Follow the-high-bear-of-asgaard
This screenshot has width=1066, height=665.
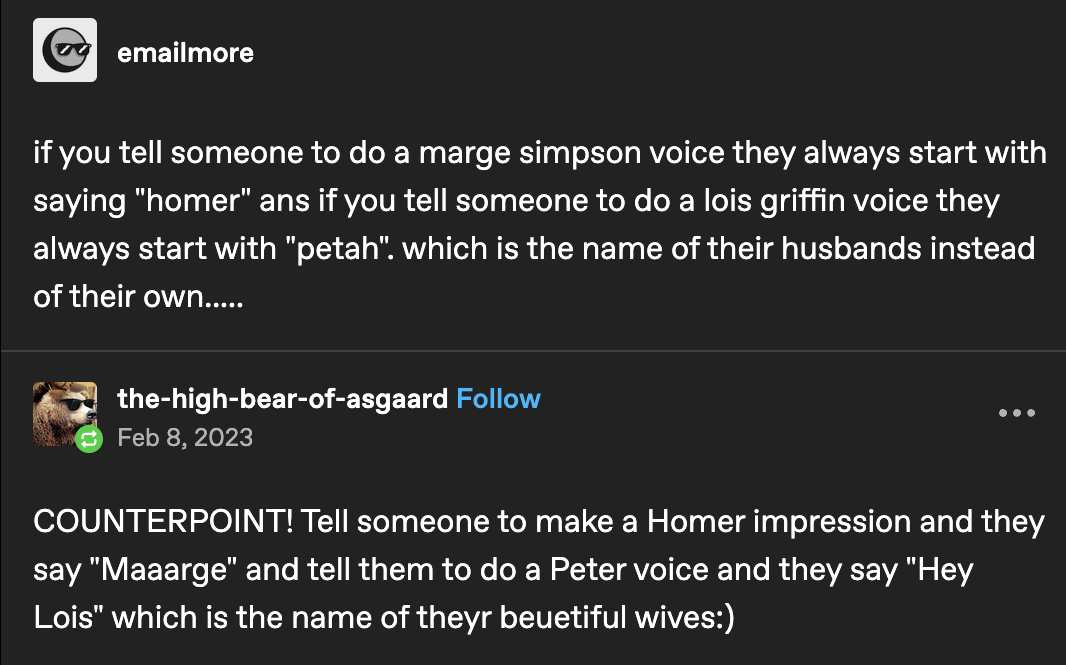pyautogui.click(x=498, y=399)
